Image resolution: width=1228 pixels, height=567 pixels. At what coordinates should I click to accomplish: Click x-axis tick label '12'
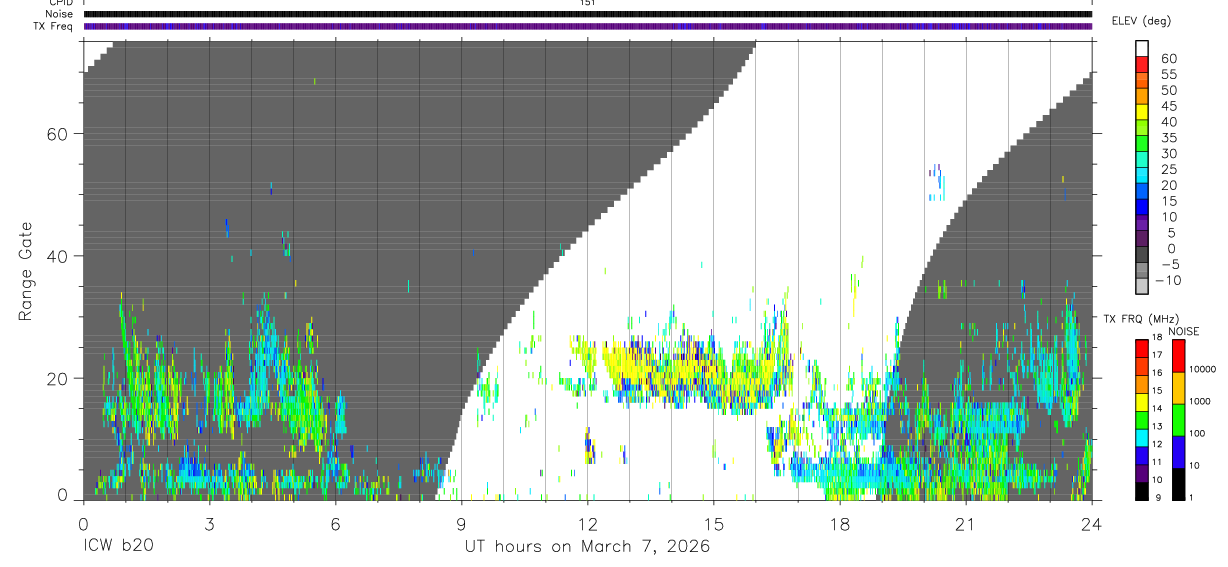(x=587, y=524)
